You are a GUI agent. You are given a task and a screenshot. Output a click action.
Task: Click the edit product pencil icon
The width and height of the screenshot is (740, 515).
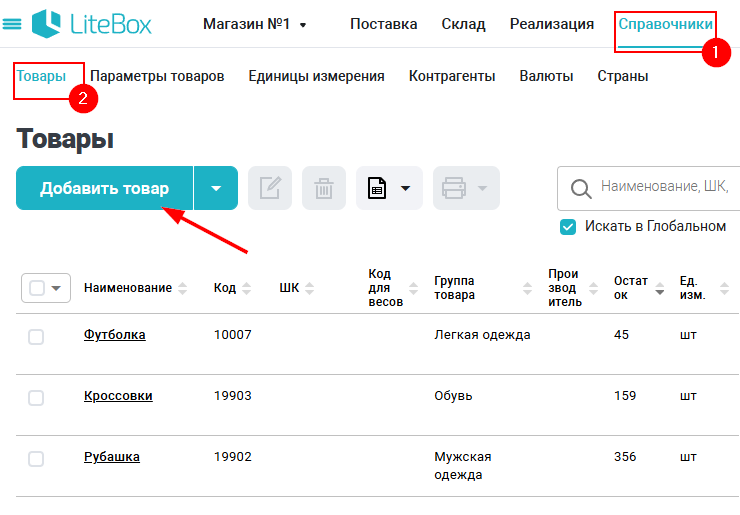coord(270,188)
